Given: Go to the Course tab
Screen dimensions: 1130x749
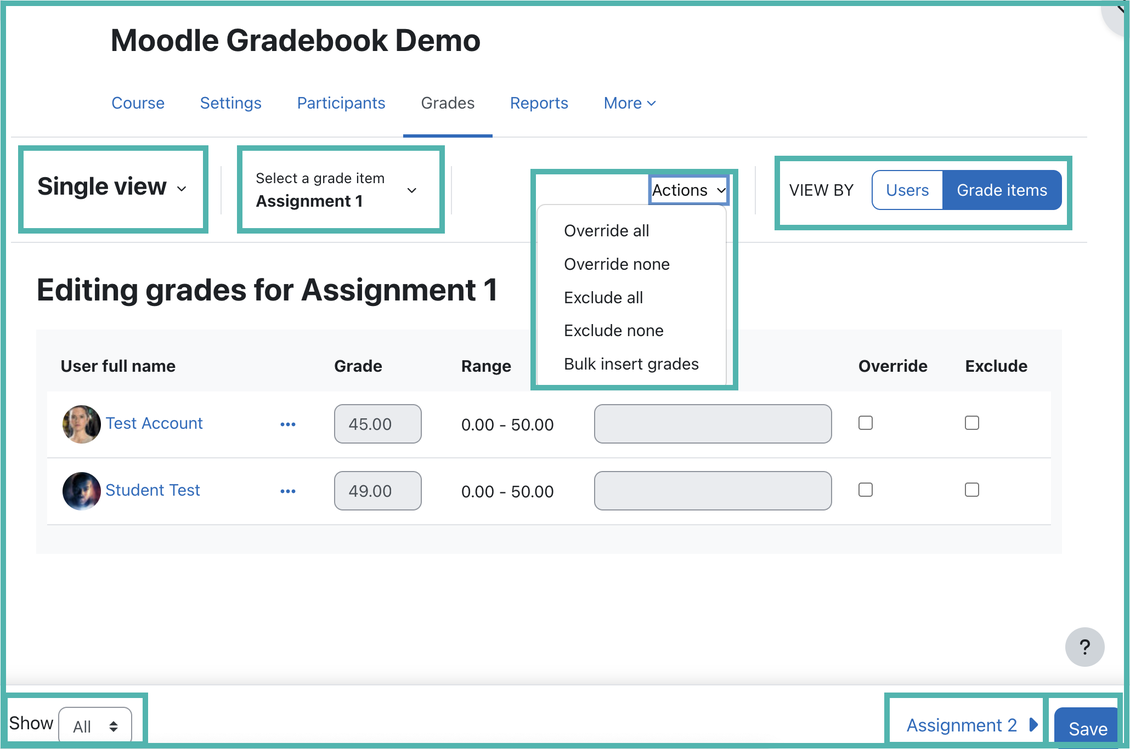Looking at the screenshot, I should click(x=138, y=103).
